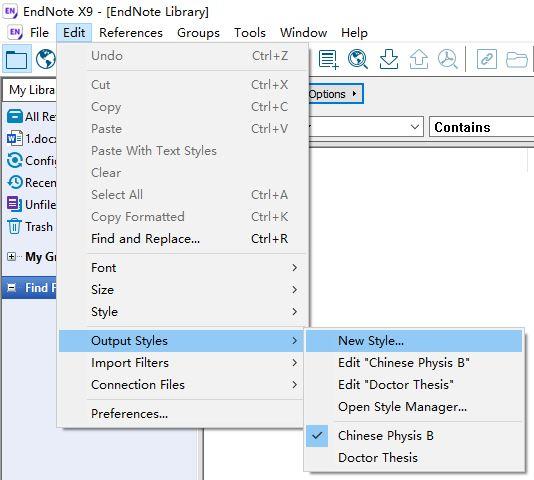Select the checked Chinese Physis B style
Screen dimensions: 534x480
(x=414, y=436)
